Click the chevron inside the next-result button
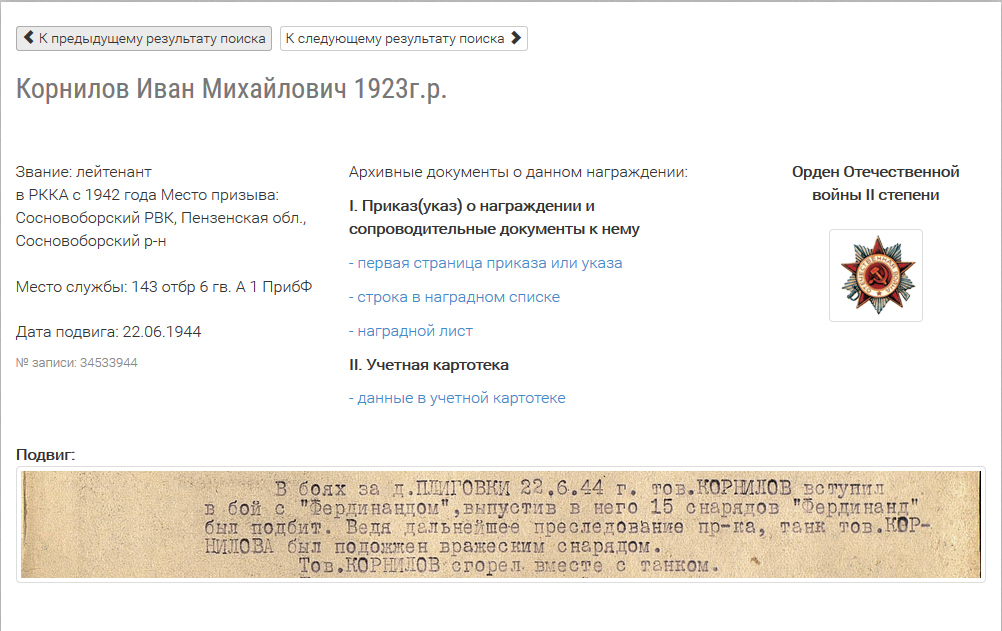This screenshot has height=631, width=1002. point(515,39)
